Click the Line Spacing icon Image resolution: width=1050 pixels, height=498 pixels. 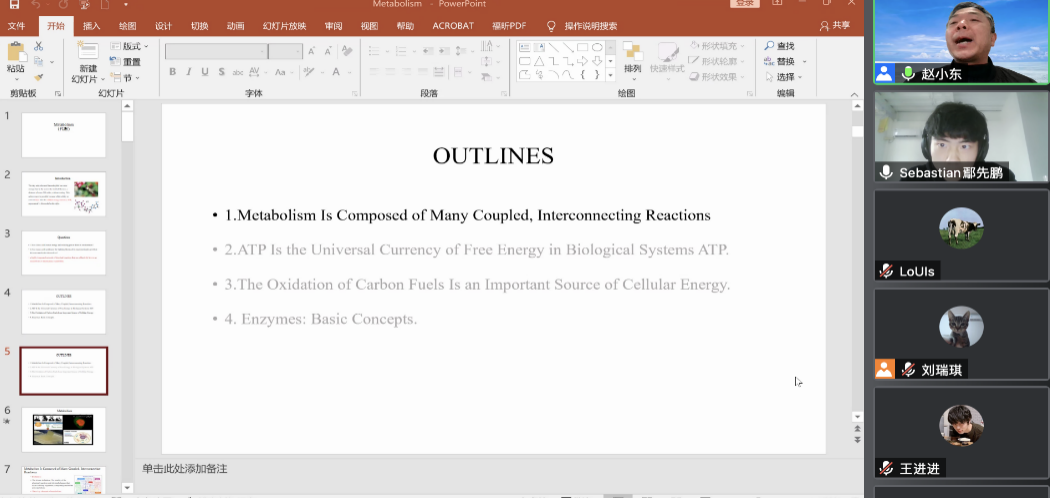[461, 51]
